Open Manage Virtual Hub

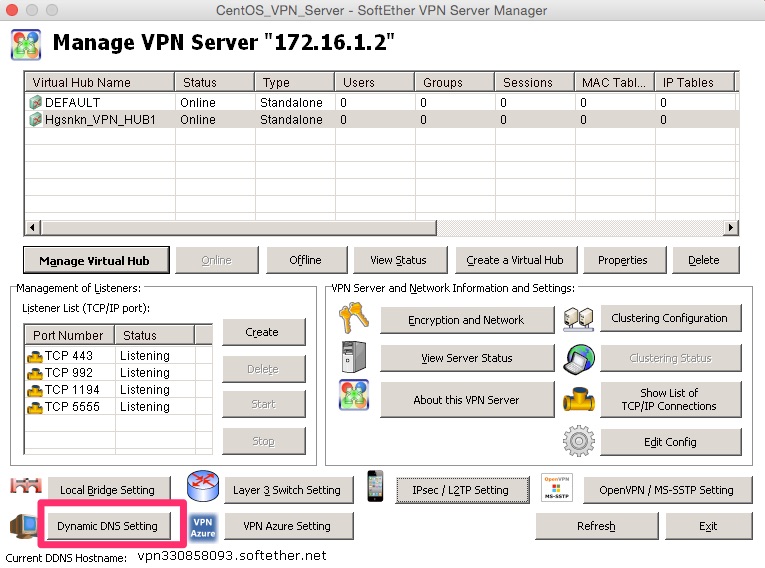pos(96,260)
